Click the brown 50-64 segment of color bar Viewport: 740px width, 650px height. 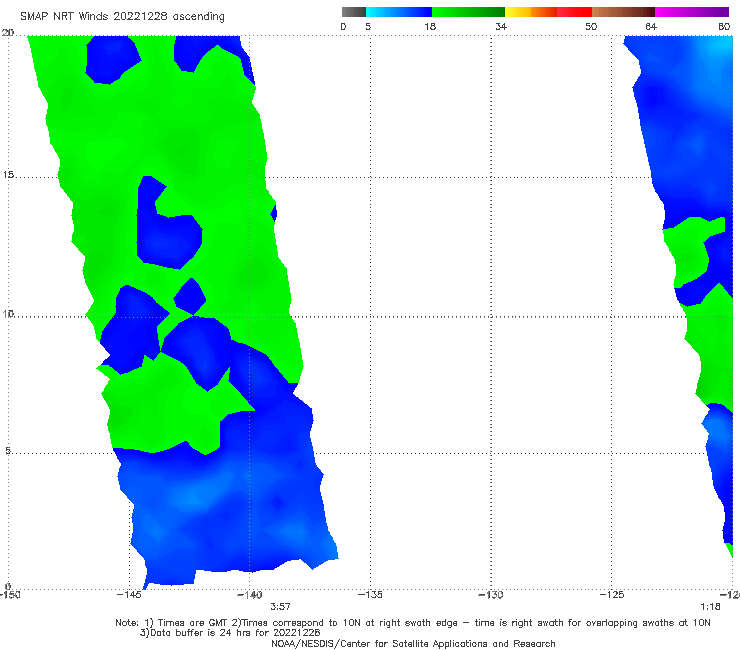pos(623,12)
